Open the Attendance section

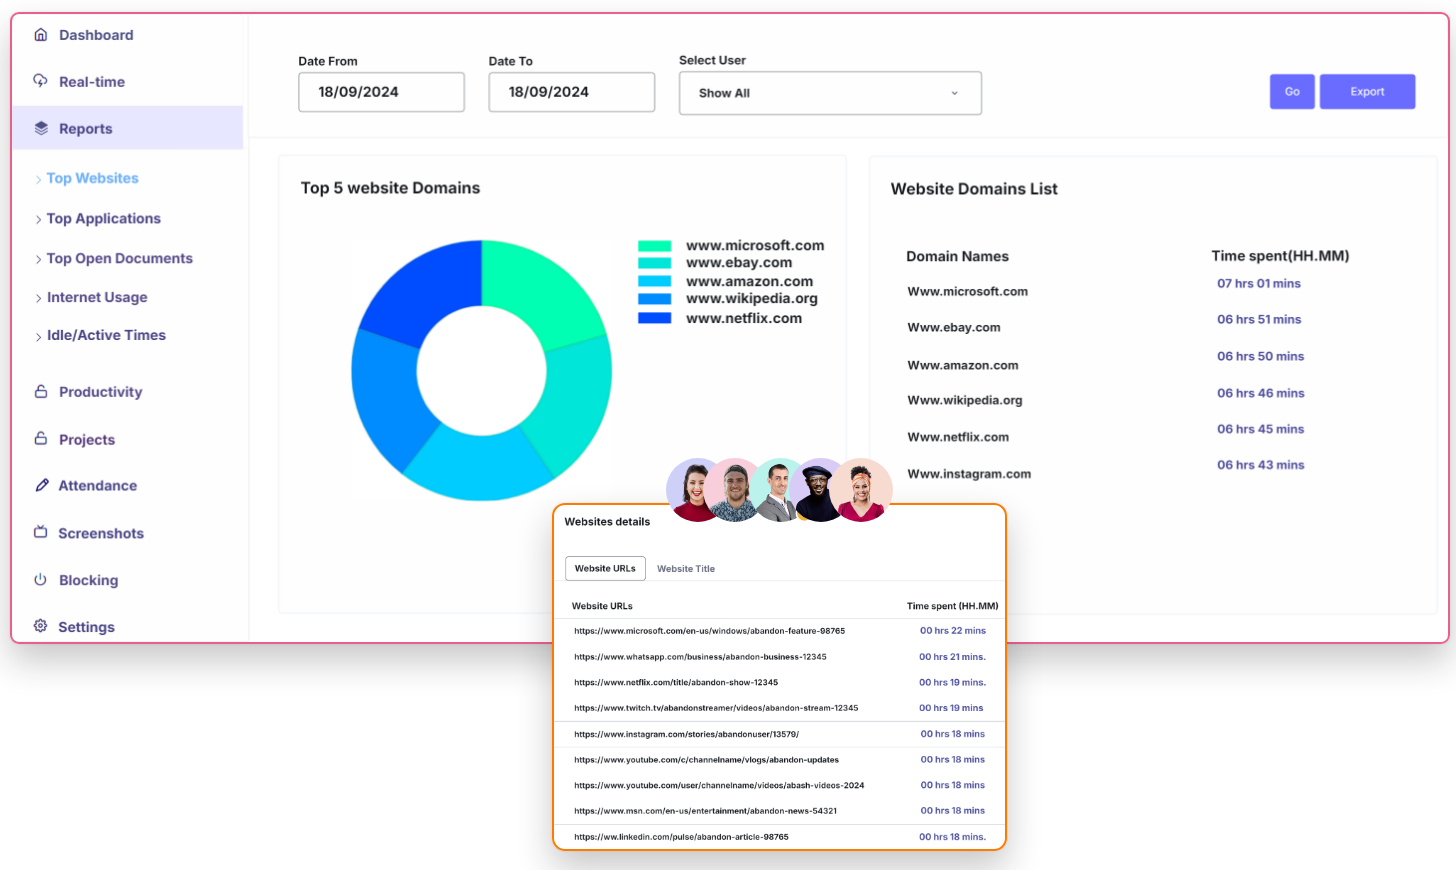98,486
